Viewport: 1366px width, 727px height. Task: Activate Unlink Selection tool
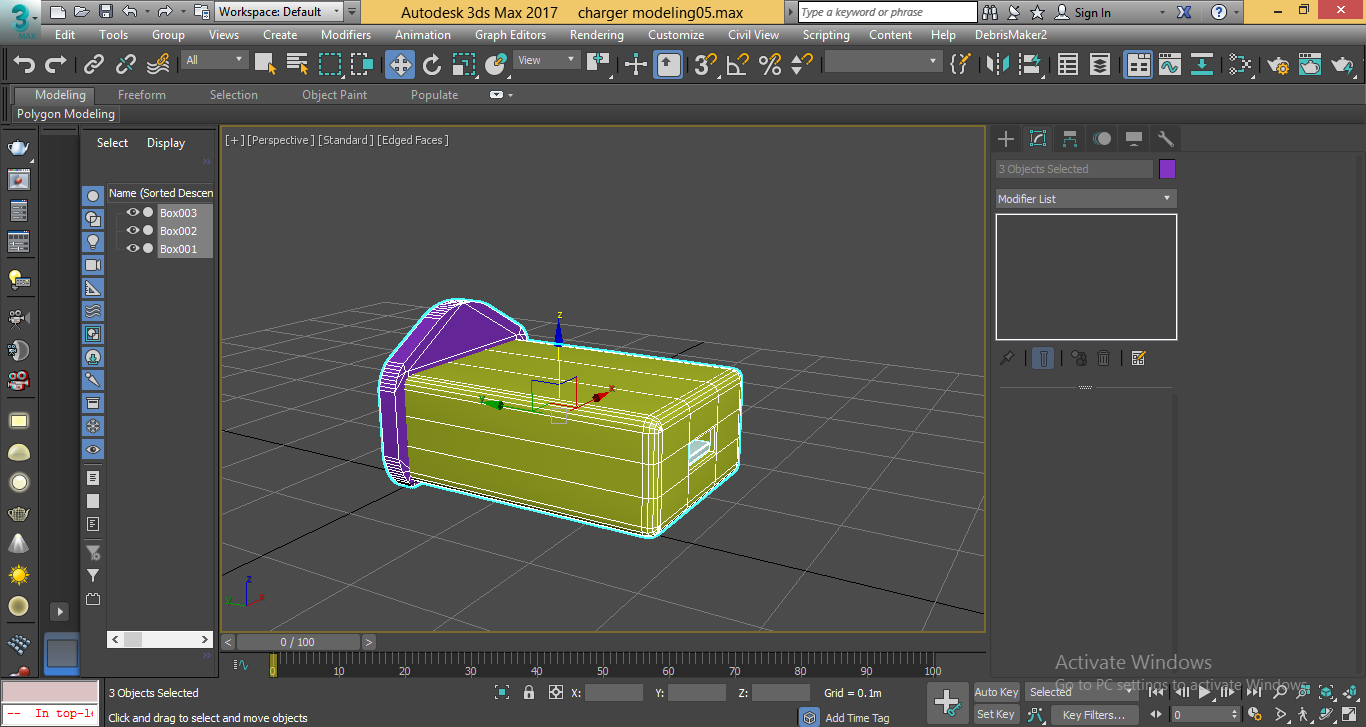(x=126, y=65)
